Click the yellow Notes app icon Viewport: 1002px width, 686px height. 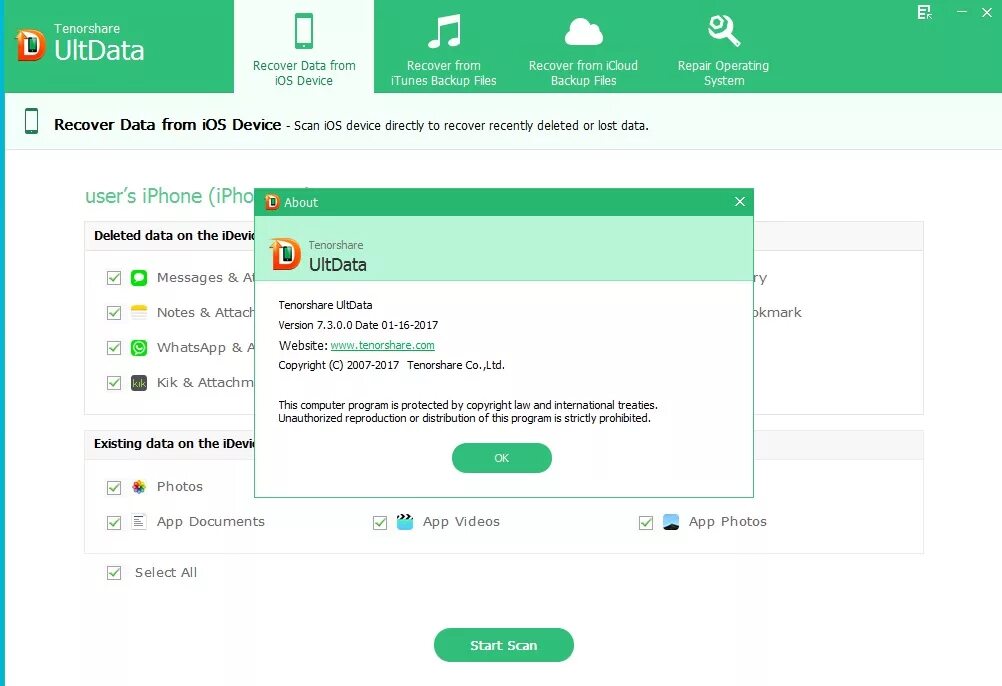click(x=139, y=312)
